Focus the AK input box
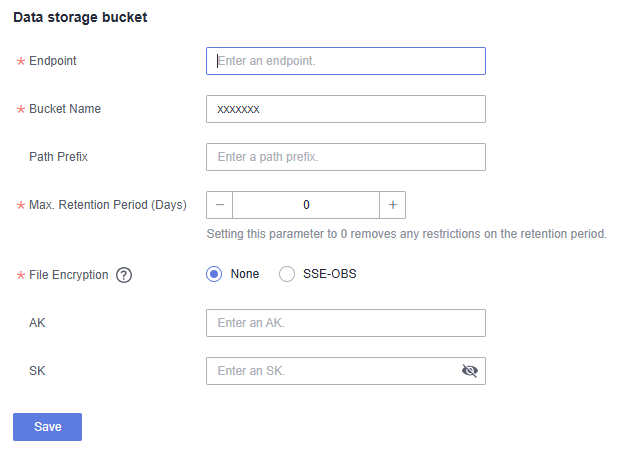Image resolution: width=643 pixels, height=461 pixels. click(345, 323)
